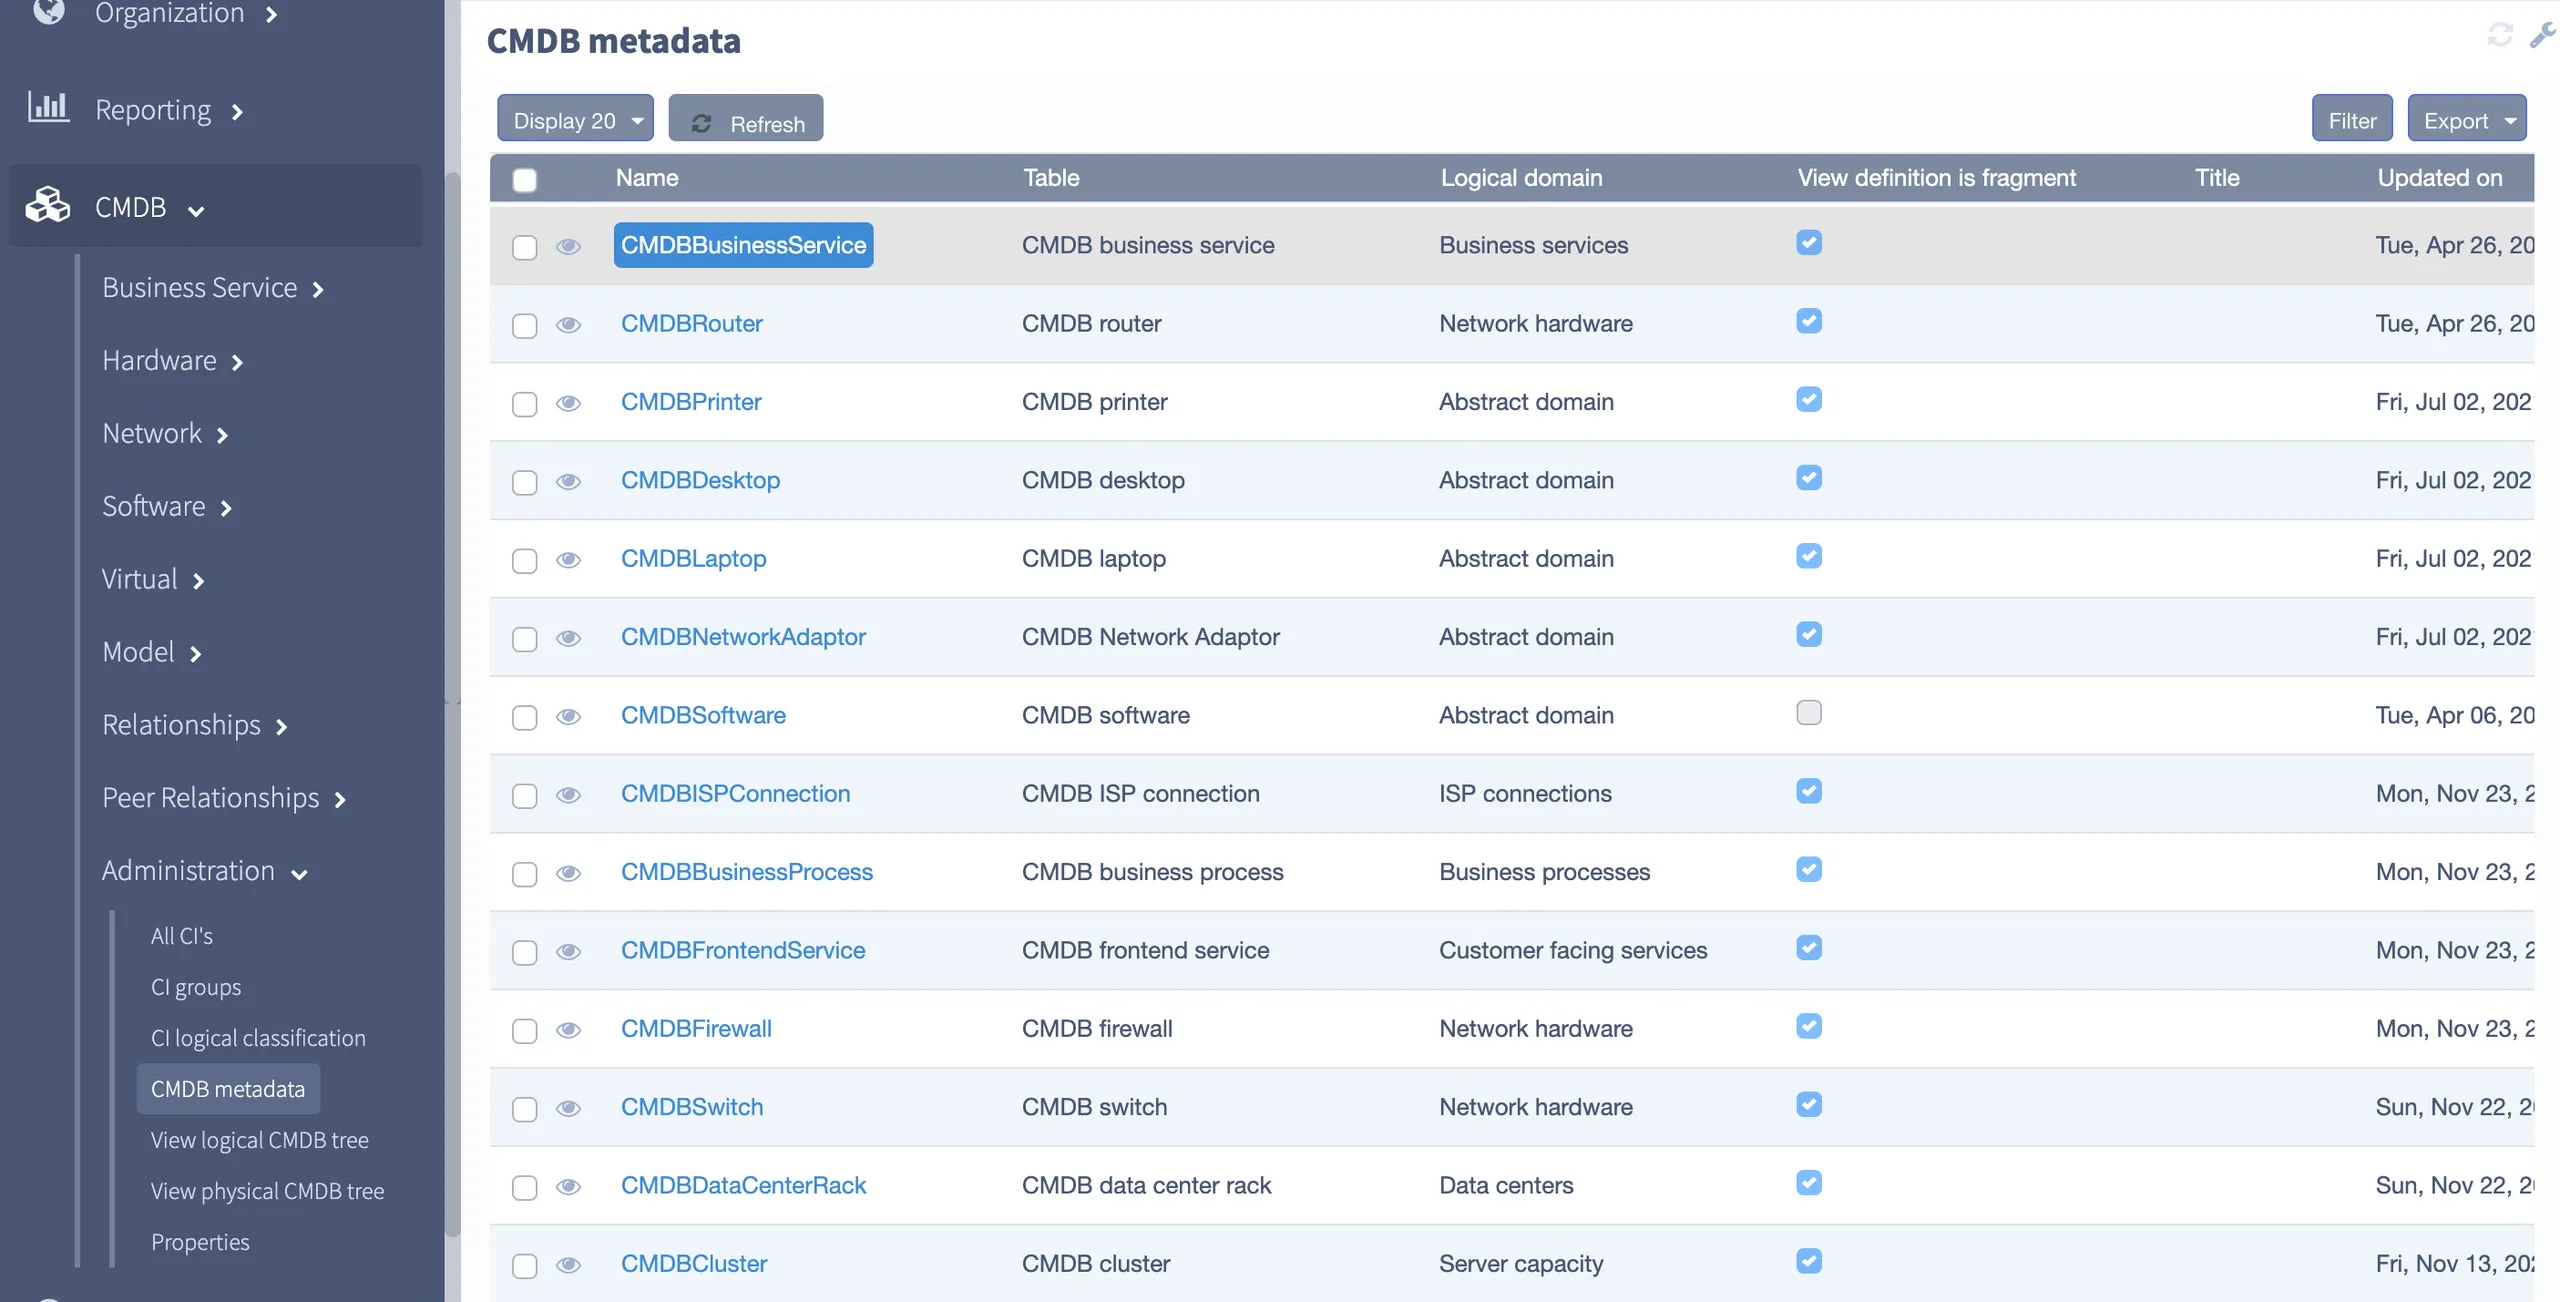Toggle fragment checkbox for CMDBSoftware
Viewport: 2560px width, 1302px height.
click(1808, 712)
